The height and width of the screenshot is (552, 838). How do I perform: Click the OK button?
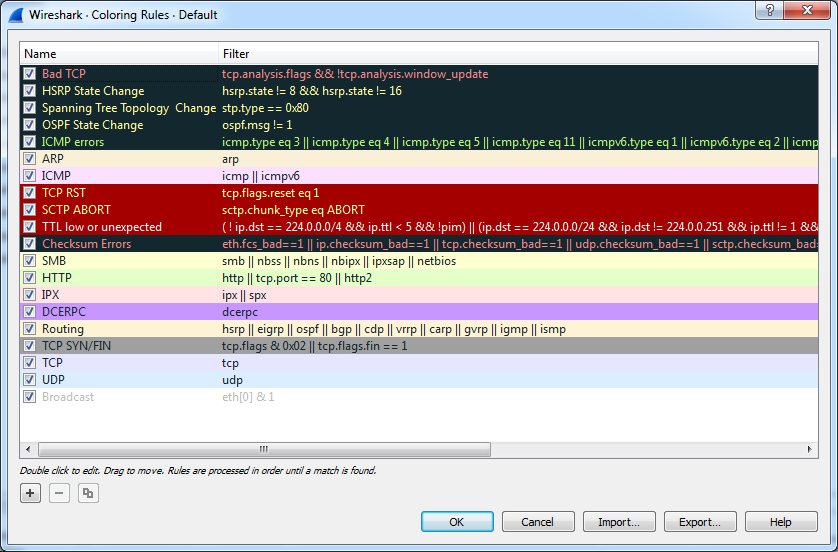[457, 522]
